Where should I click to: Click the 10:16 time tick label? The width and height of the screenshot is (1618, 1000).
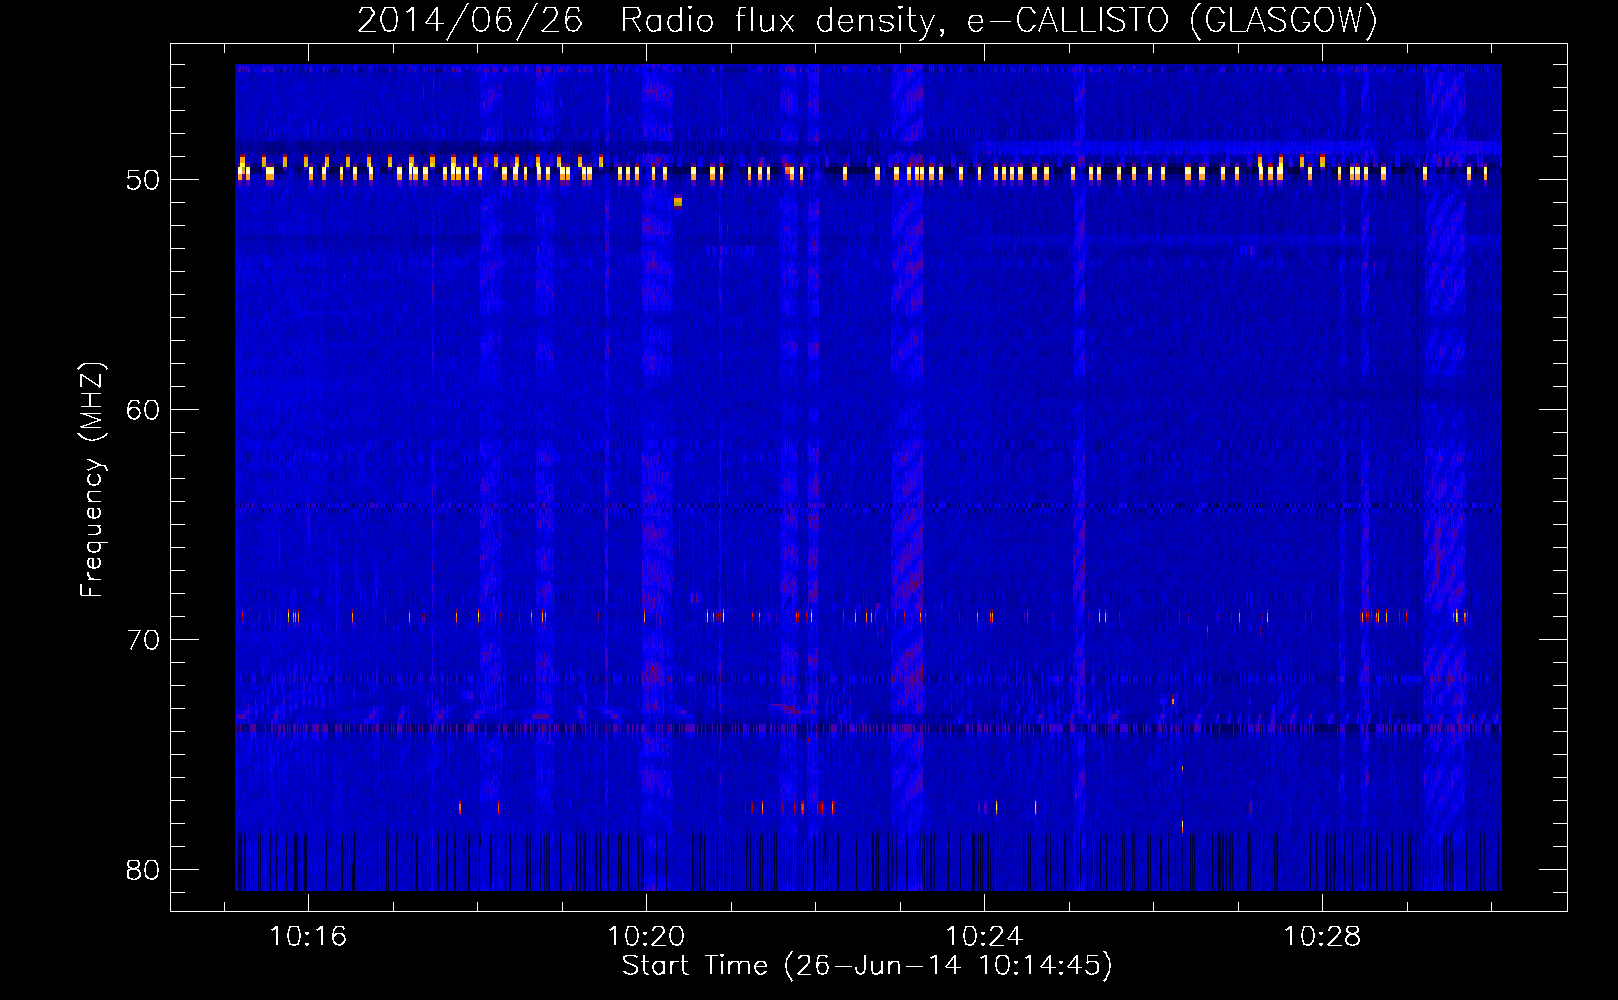[308, 937]
